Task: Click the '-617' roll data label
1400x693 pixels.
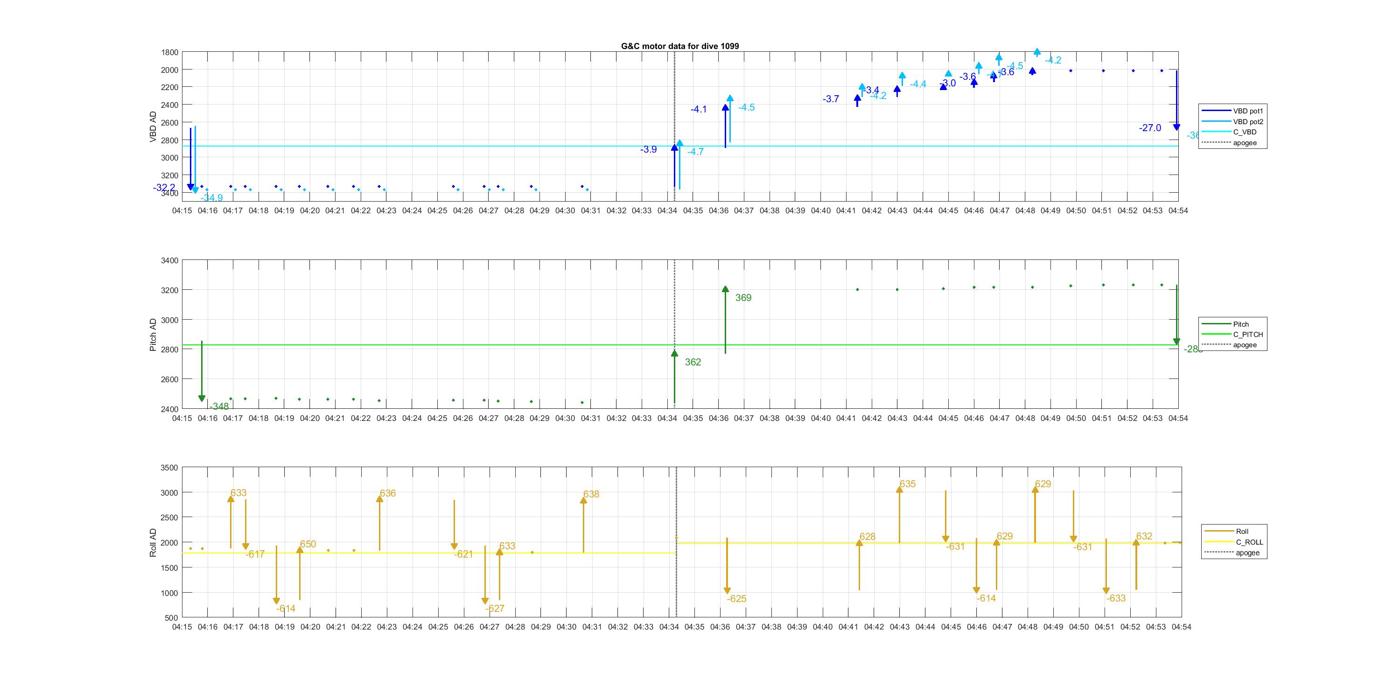Action: pyautogui.click(x=255, y=554)
